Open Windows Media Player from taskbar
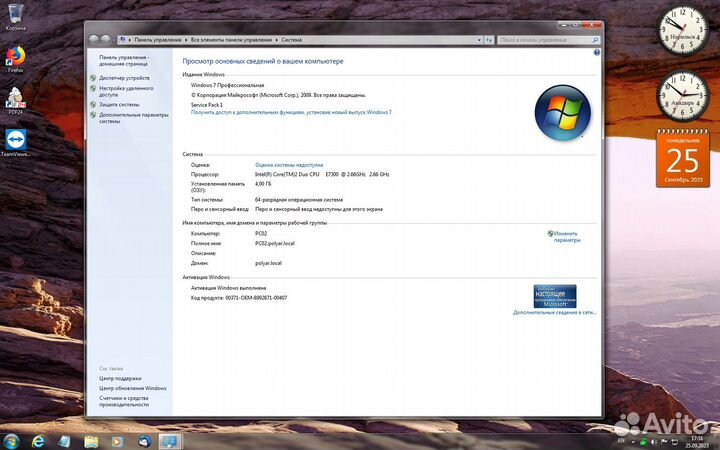 117,442
